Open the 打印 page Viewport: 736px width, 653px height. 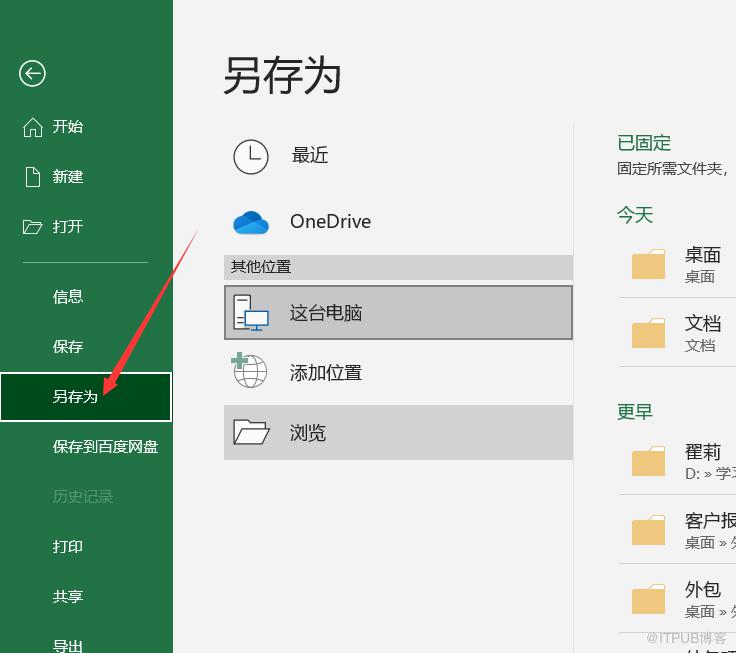click(x=86, y=546)
